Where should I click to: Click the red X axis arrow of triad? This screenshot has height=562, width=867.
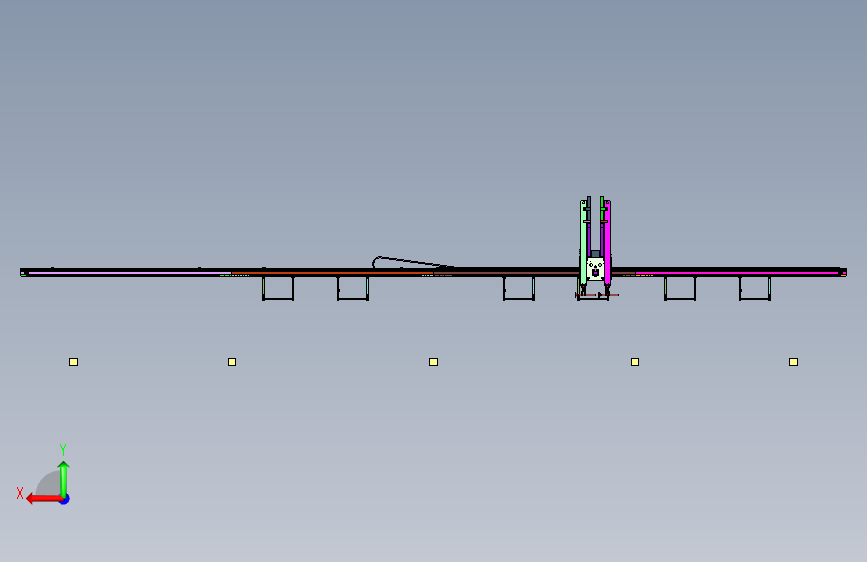click(x=44, y=499)
